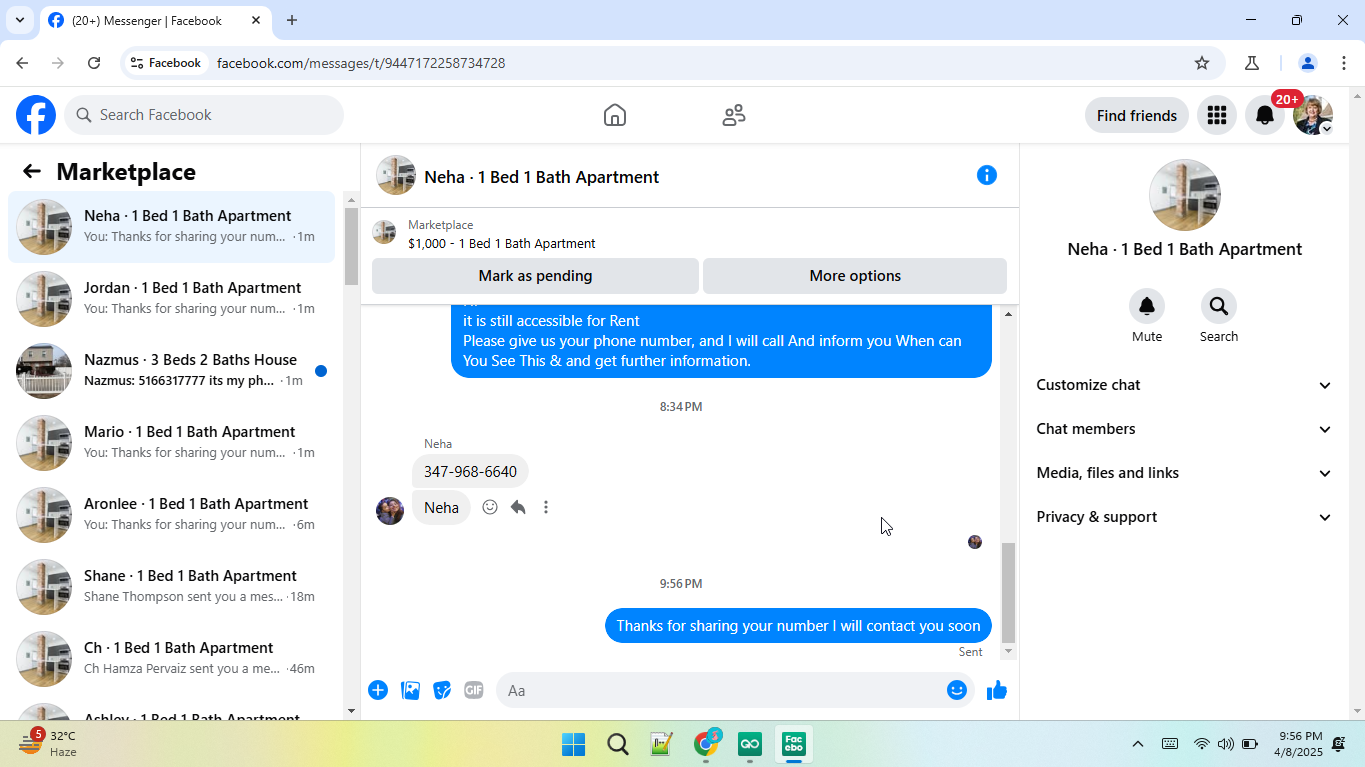View site information icon in address bar
This screenshot has width=1365, height=767.
tap(137, 63)
